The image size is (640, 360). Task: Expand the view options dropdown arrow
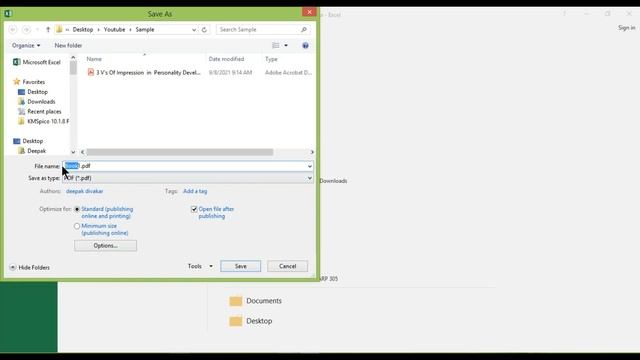tap(286, 45)
